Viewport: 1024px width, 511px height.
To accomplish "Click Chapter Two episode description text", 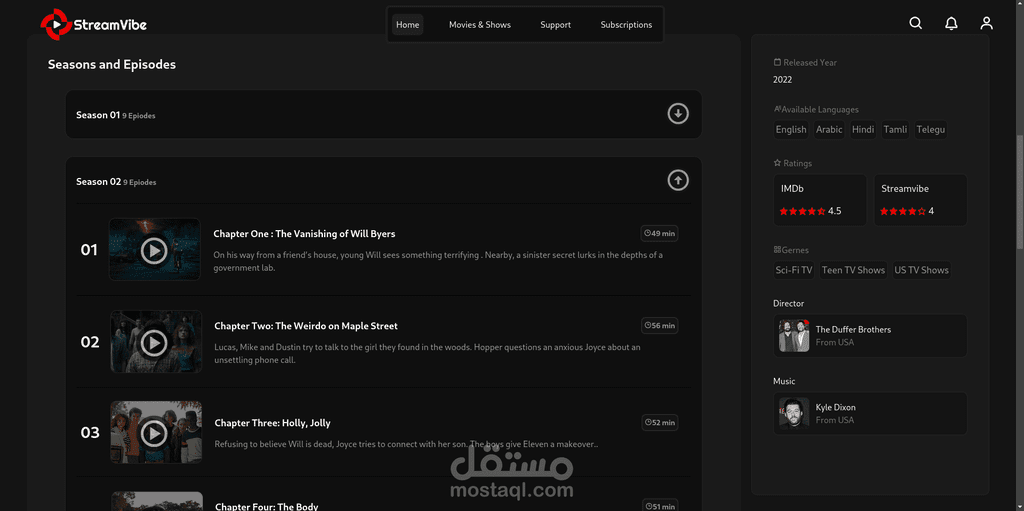I will (x=428, y=354).
